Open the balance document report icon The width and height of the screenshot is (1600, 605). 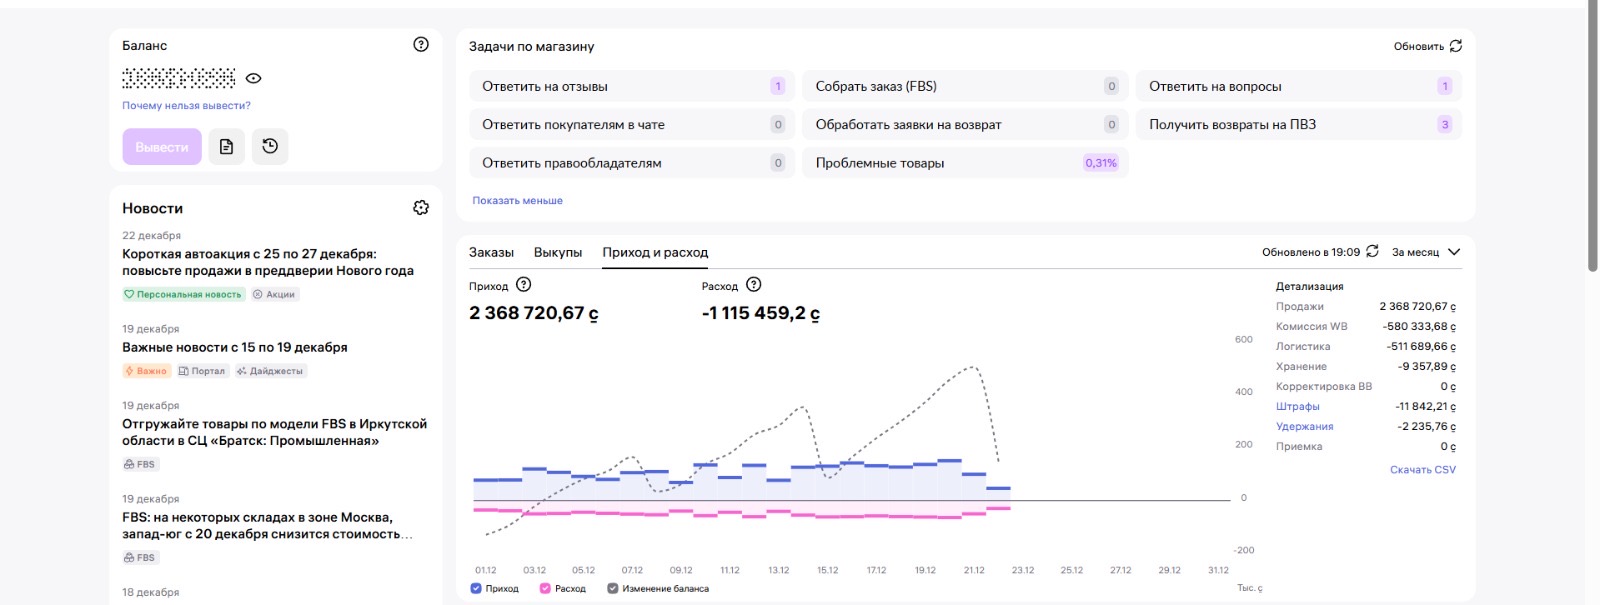tap(227, 147)
